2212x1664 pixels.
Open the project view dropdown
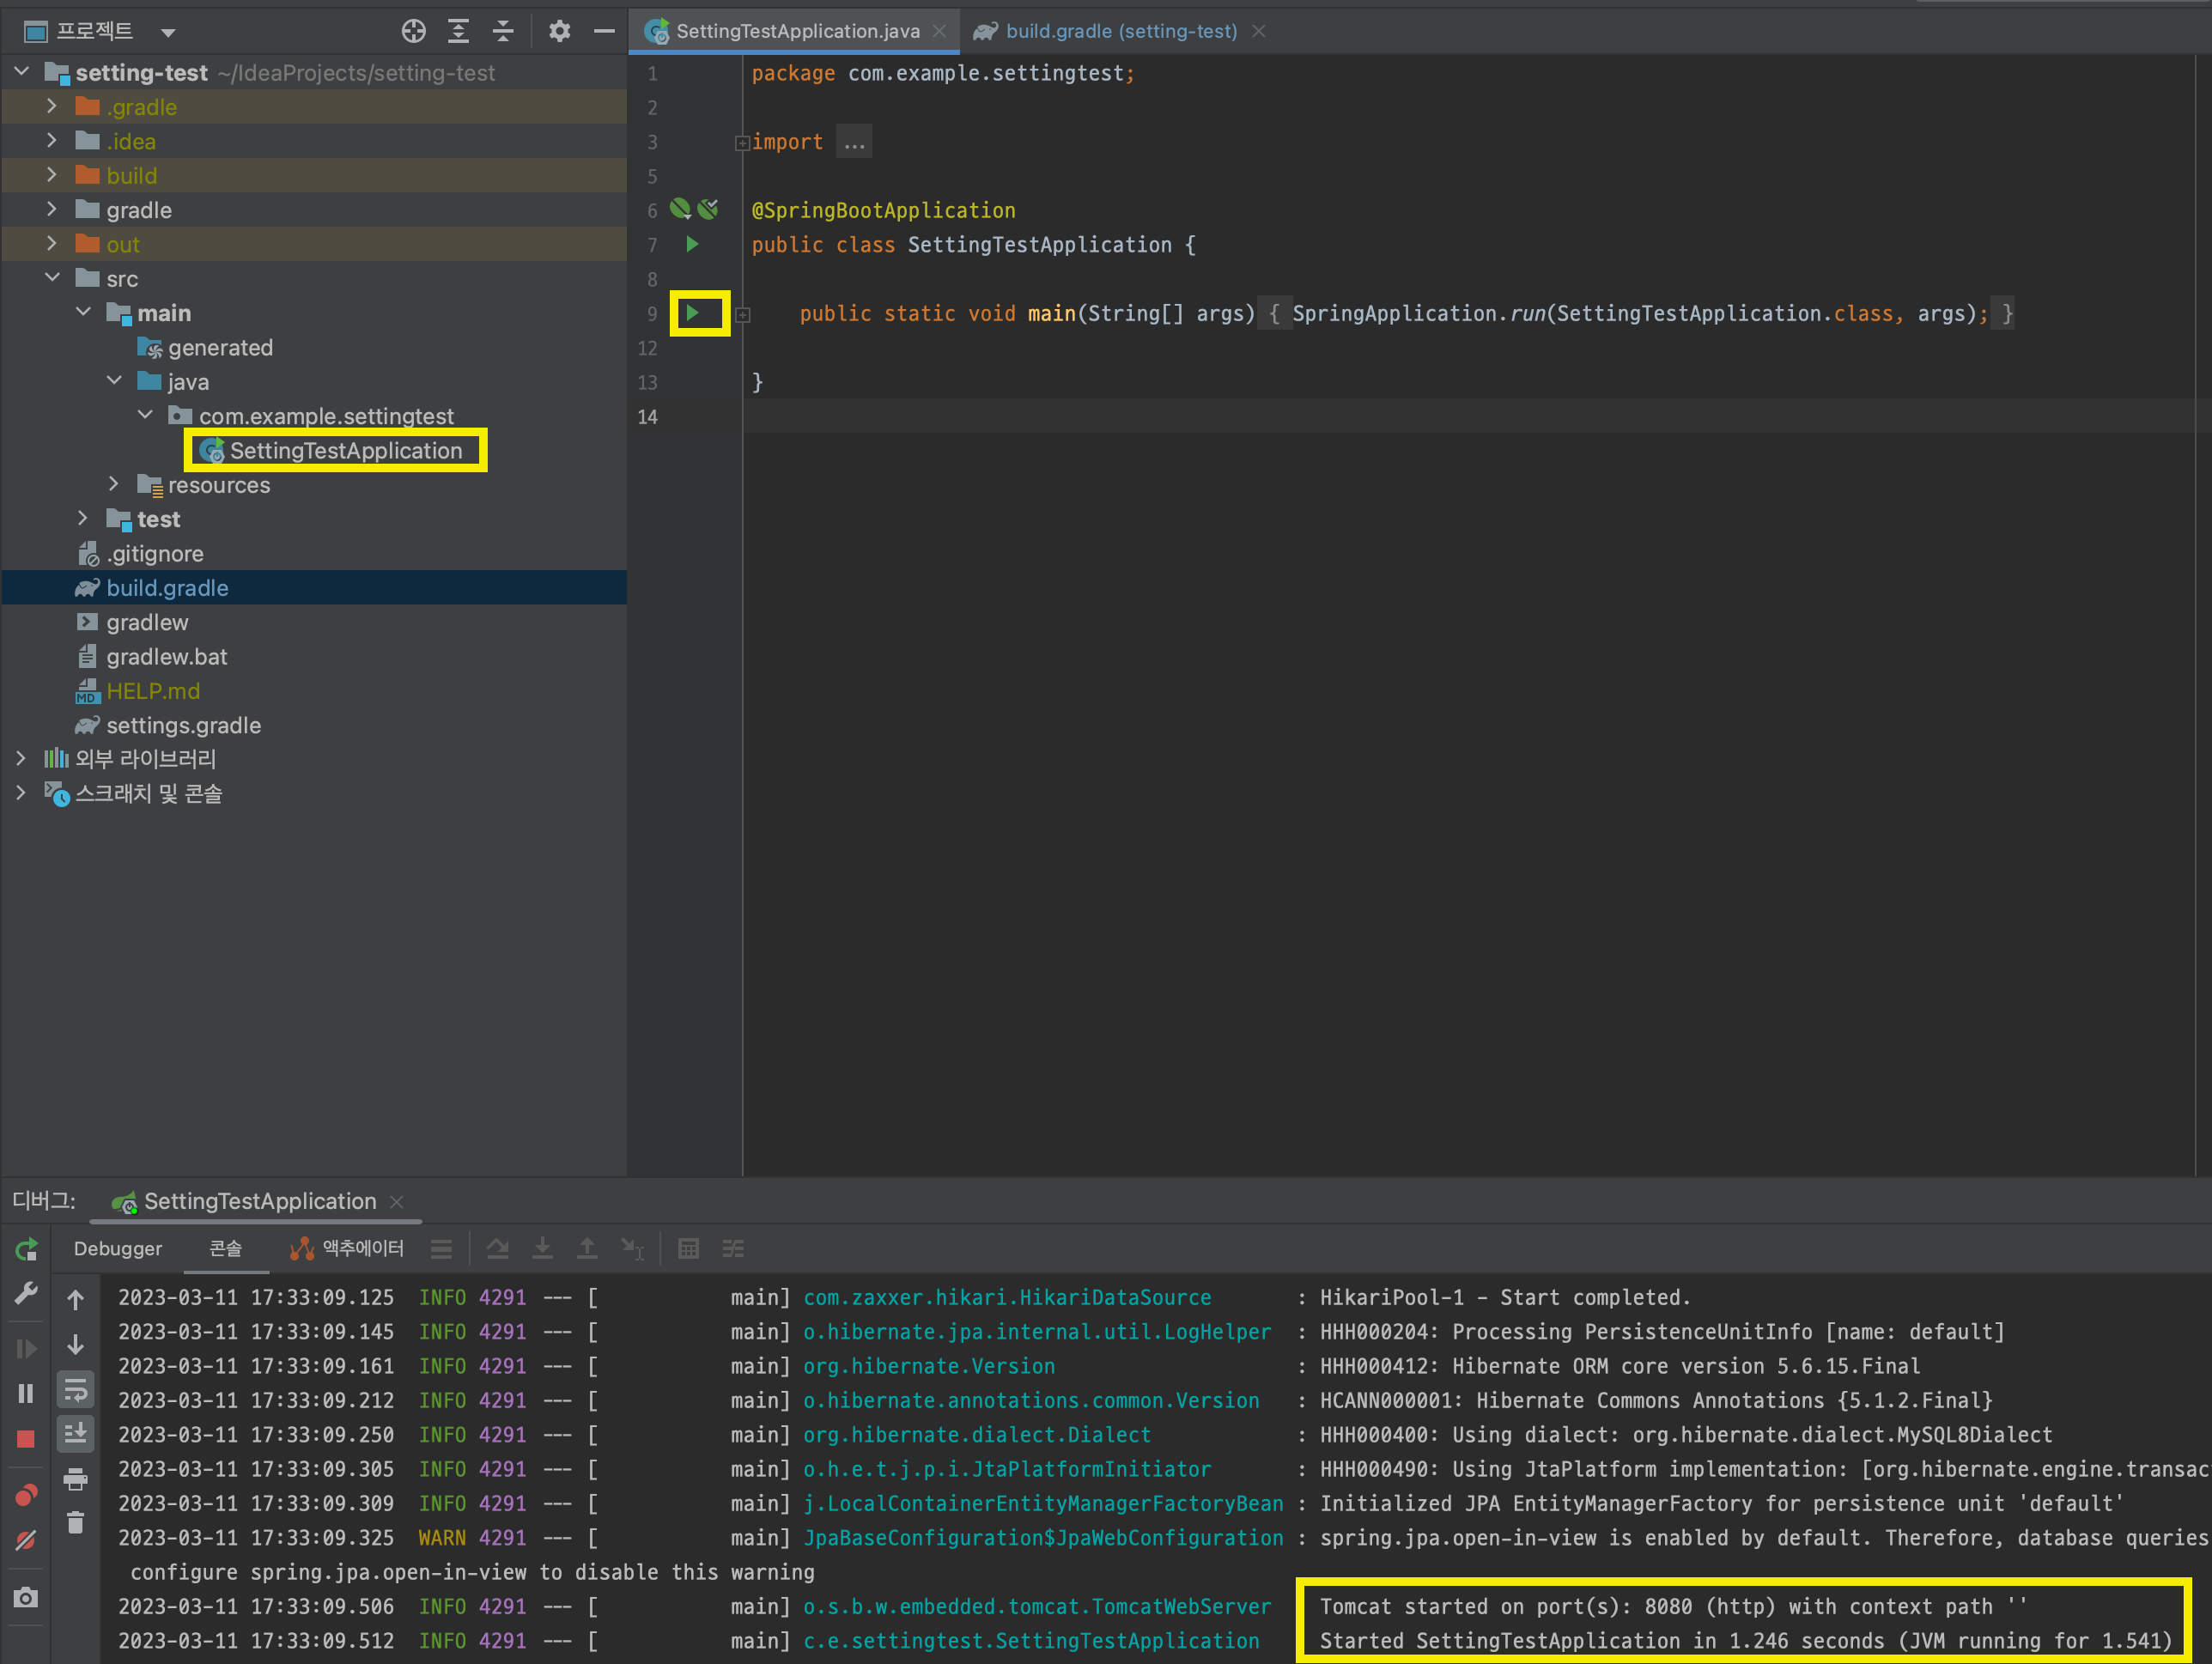click(x=168, y=32)
